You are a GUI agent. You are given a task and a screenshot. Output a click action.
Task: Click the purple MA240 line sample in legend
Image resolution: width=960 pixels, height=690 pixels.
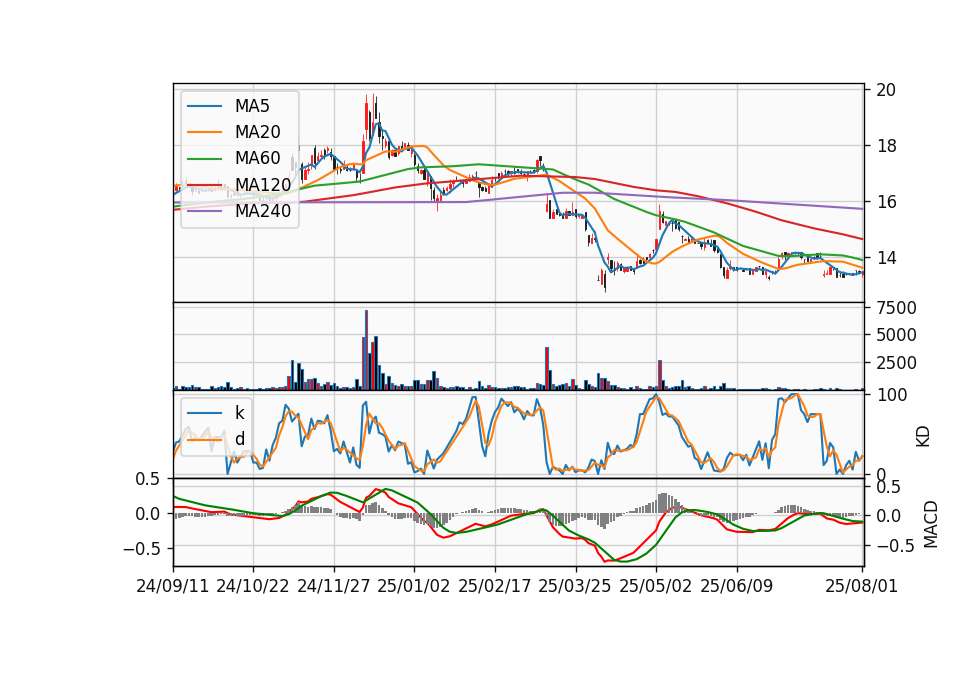[204, 212]
